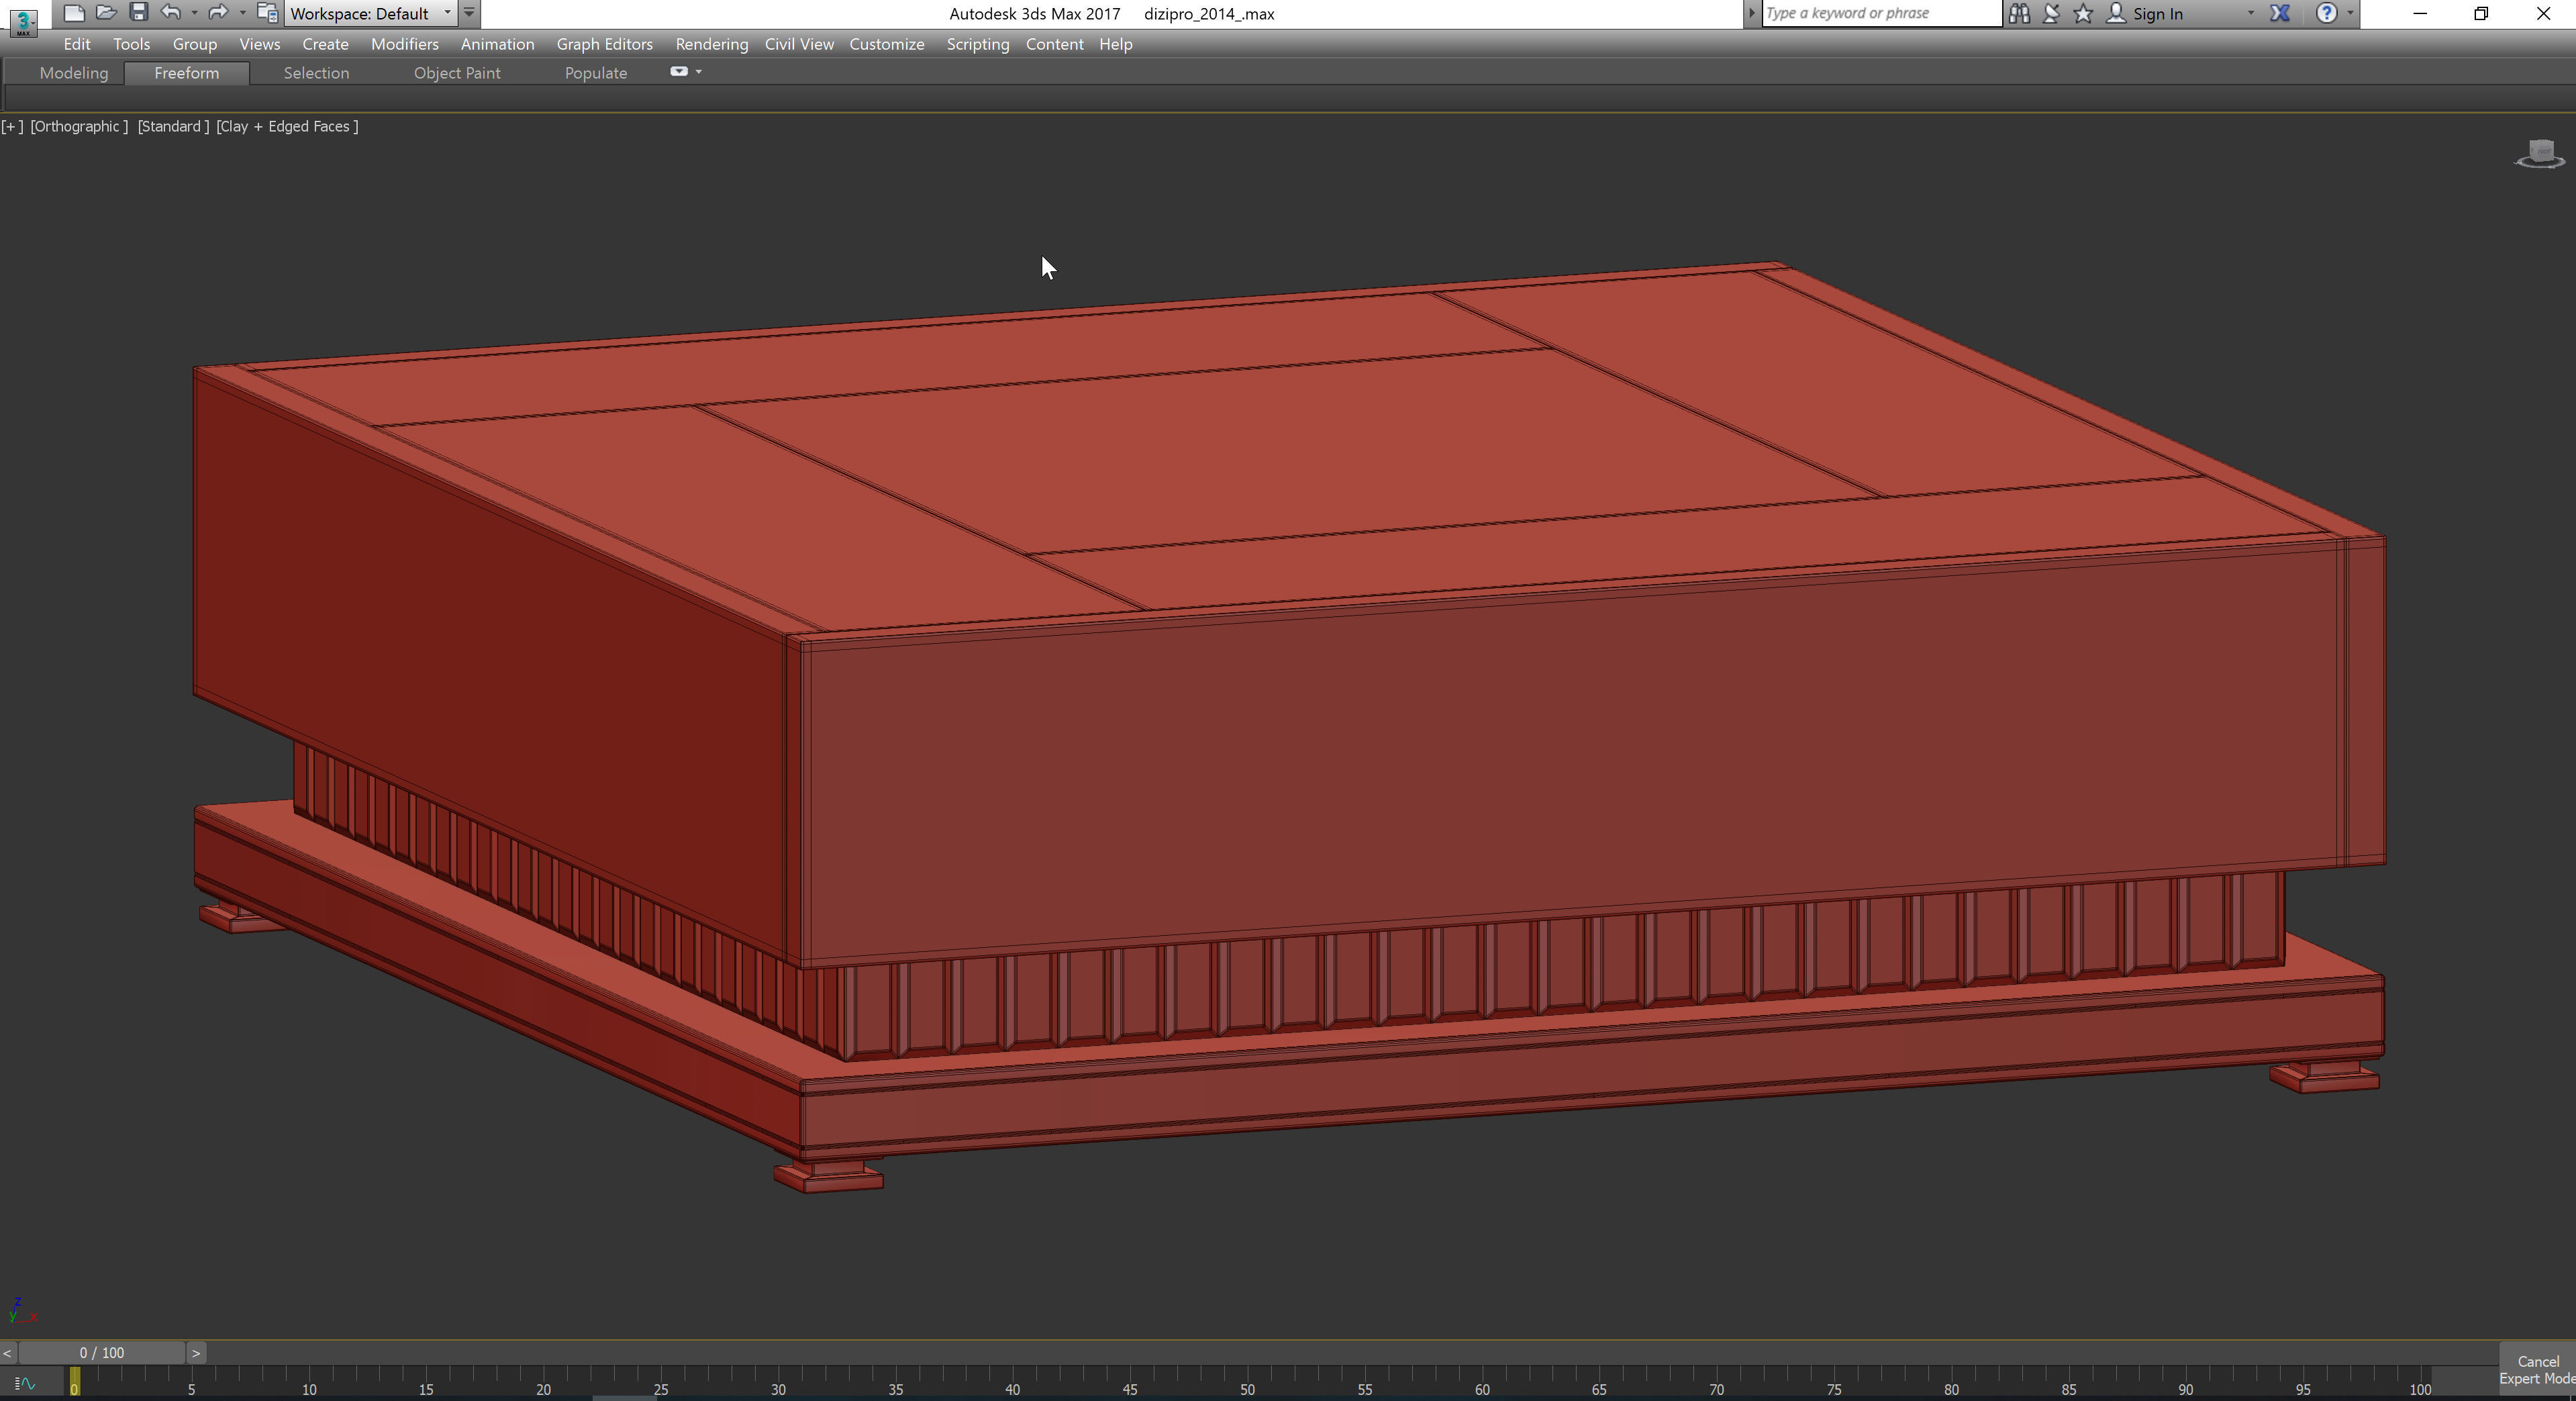
Task: Open the Rendering menu
Action: pyautogui.click(x=711, y=44)
